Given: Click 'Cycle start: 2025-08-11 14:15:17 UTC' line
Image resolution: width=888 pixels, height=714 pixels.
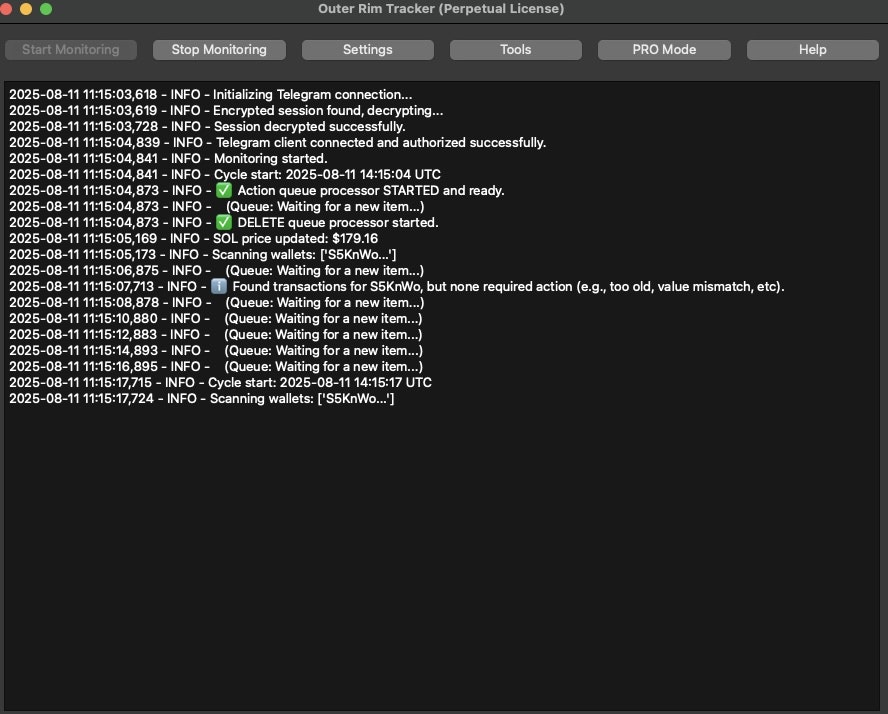Looking at the screenshot, I should coord(220,382).
